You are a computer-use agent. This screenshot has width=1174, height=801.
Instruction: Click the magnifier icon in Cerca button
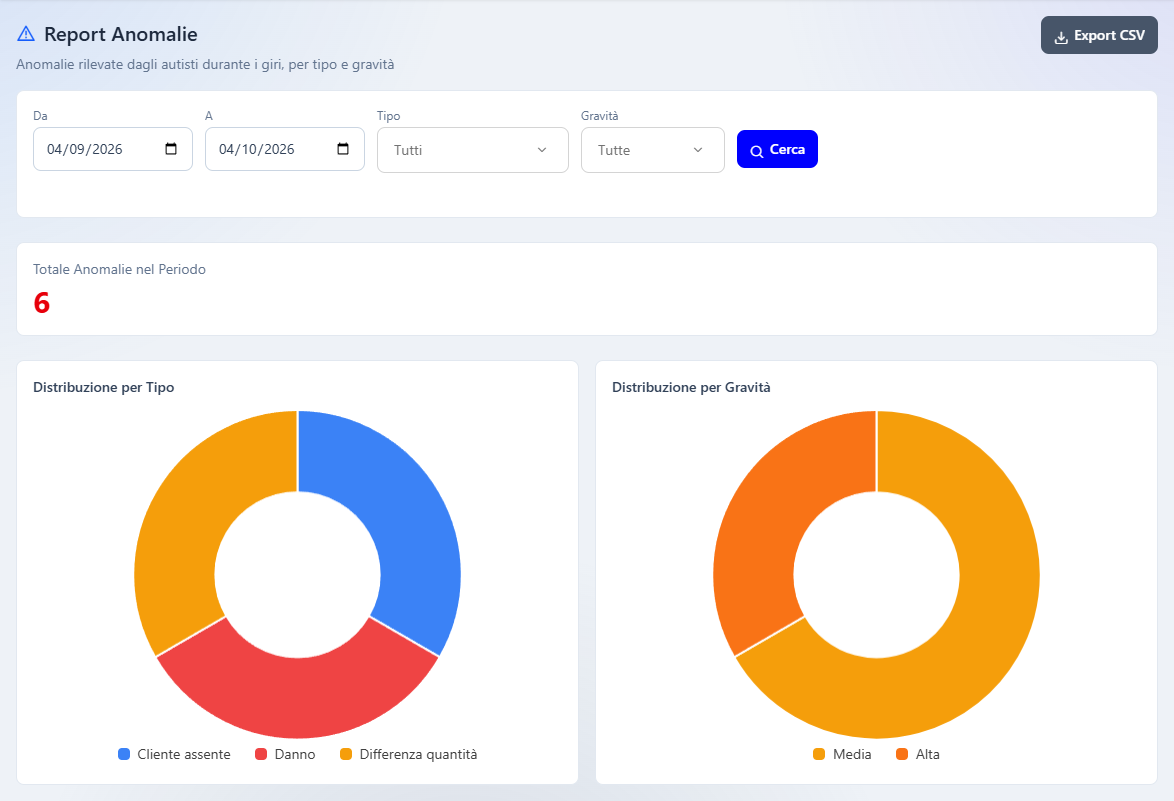[757, 150]
